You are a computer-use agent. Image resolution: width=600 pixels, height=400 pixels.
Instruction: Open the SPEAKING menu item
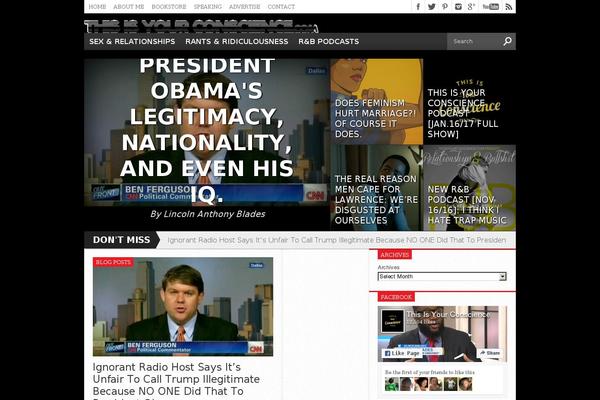click(208, 7)
